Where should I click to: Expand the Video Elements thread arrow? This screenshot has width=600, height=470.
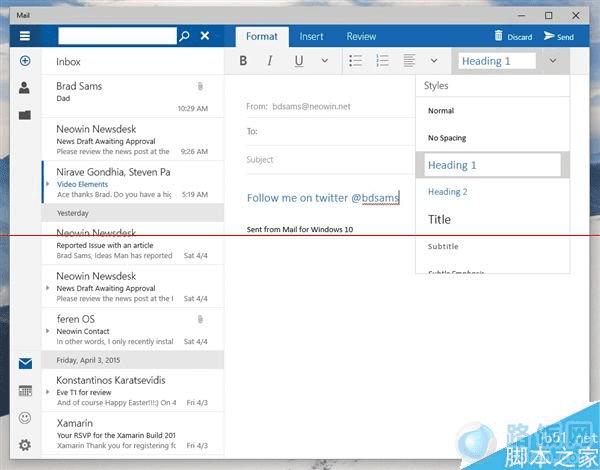click(48, 184)
